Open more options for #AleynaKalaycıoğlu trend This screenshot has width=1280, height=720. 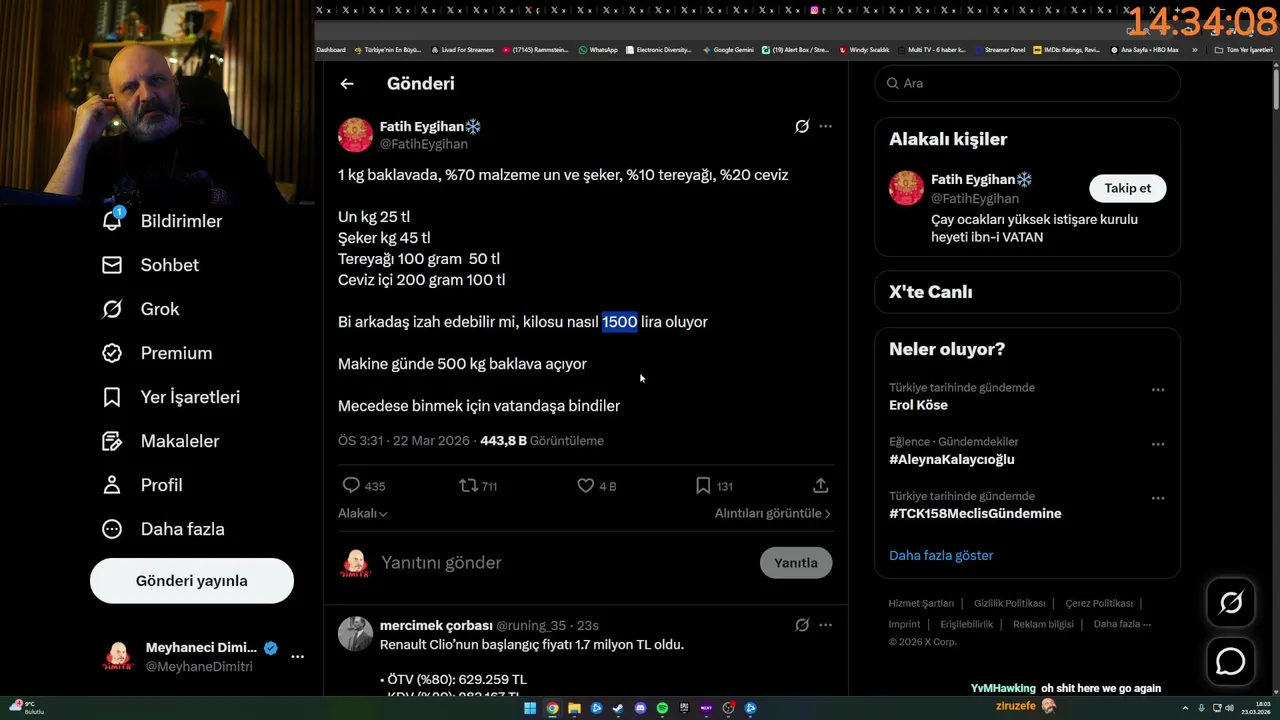tap(1158, 444)
